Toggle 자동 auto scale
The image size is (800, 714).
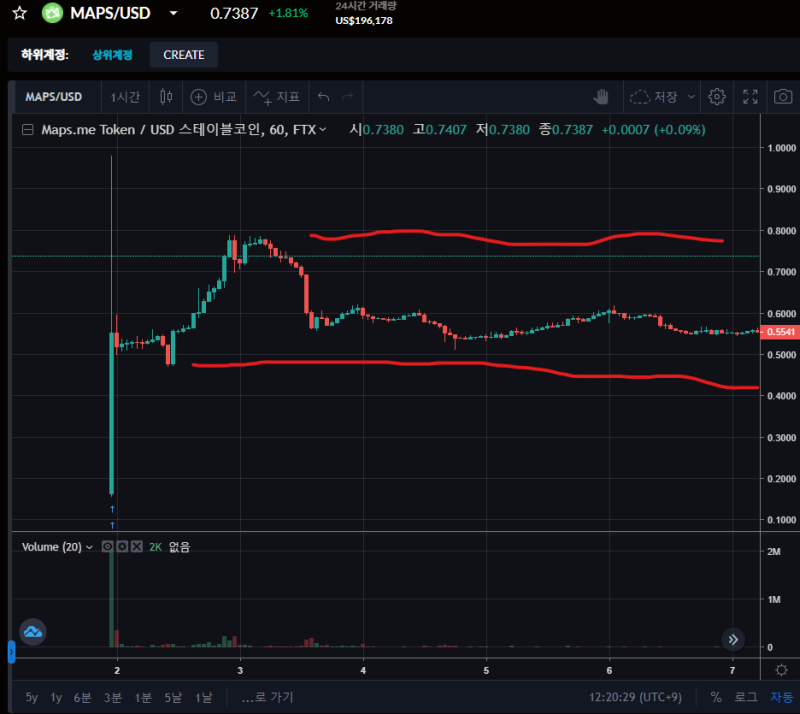pos(782,697)
